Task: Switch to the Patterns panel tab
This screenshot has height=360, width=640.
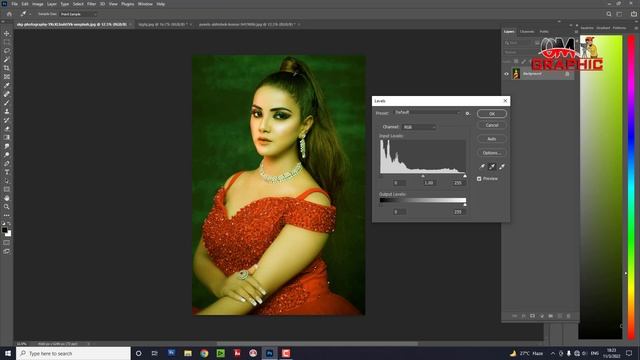Action: point(619,28)
